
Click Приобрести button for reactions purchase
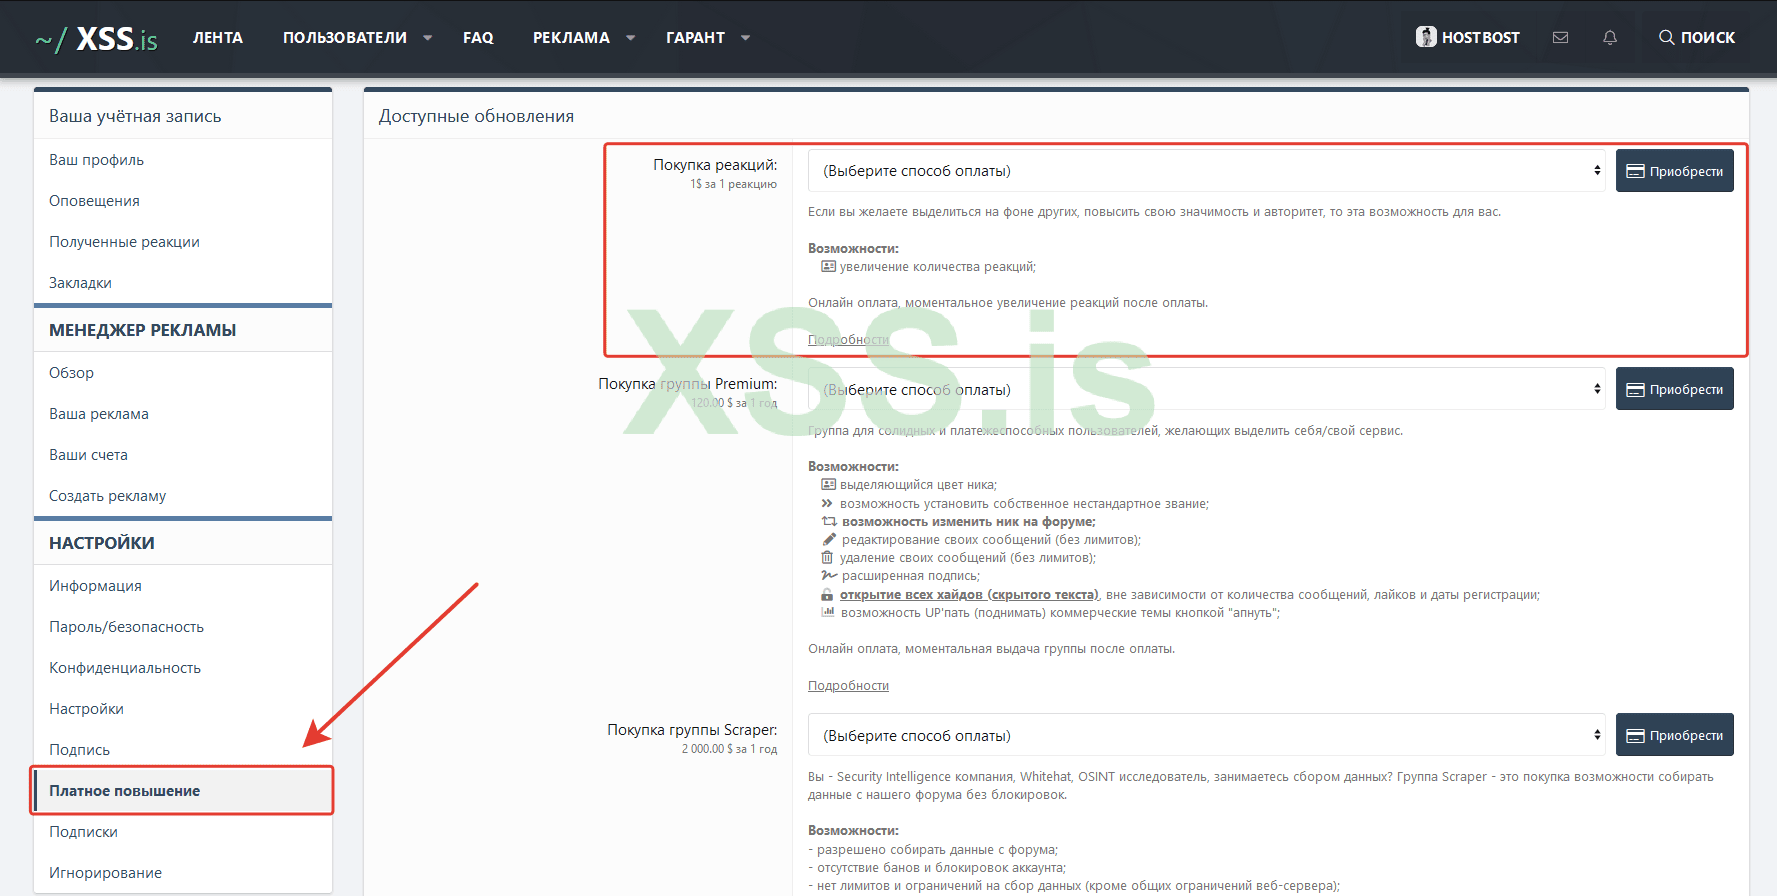[1675, 171]
